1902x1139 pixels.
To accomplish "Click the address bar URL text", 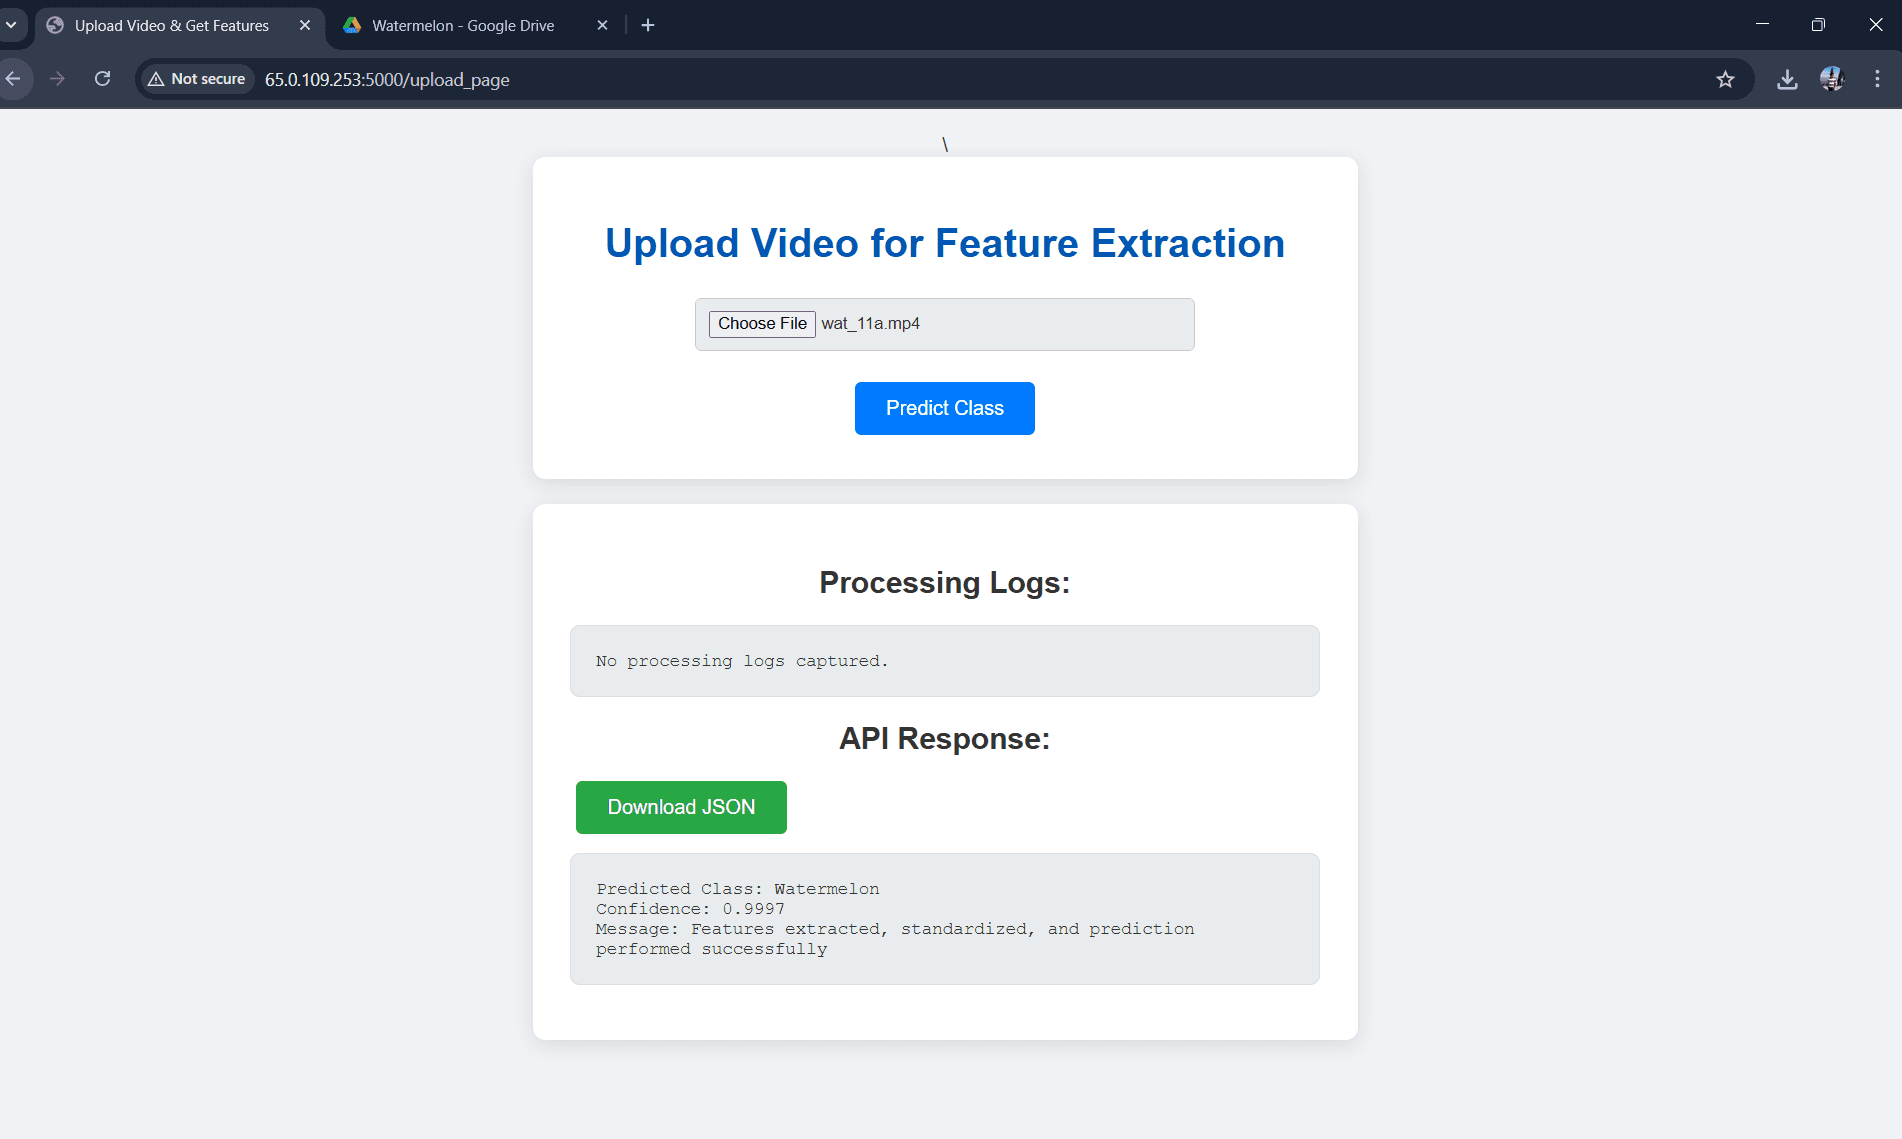I will pos(387,80).
